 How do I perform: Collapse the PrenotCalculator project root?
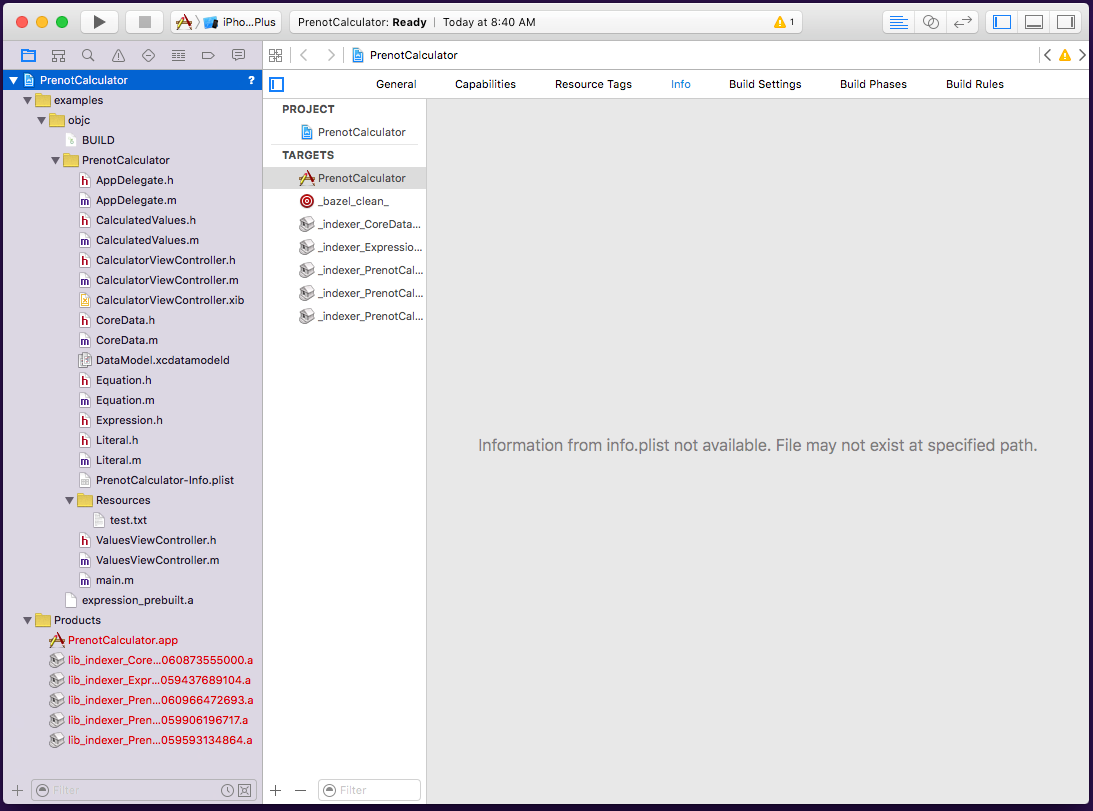pos(13,80)
